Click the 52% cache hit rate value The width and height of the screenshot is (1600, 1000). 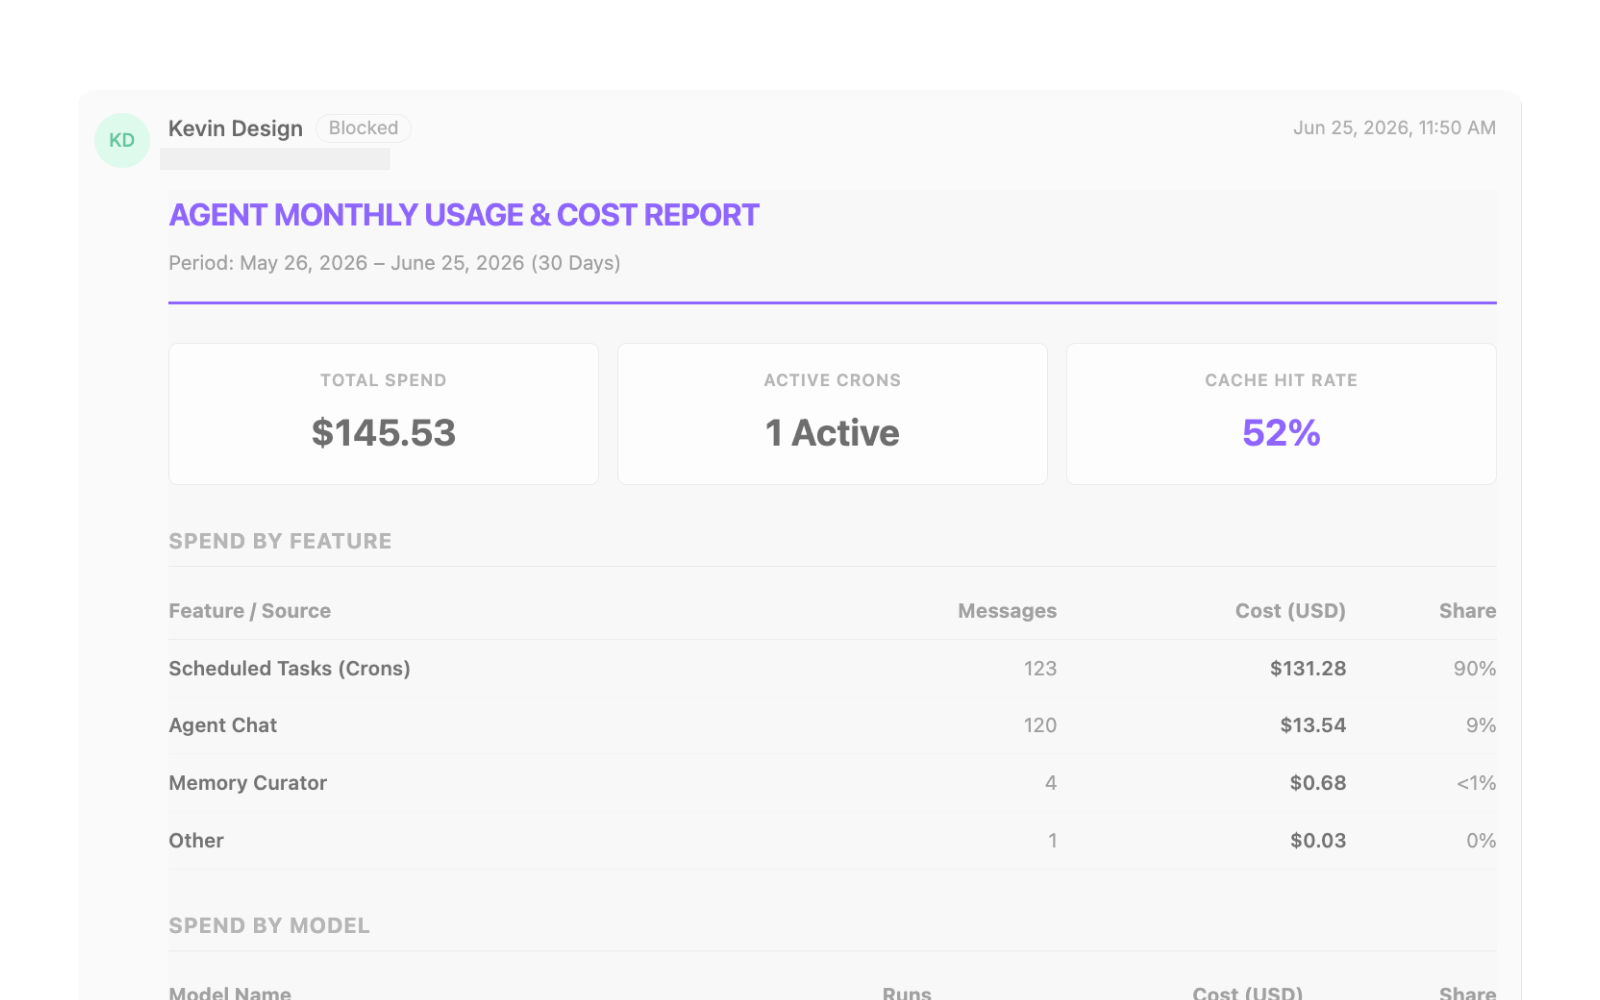click(x=1281, y=433)
